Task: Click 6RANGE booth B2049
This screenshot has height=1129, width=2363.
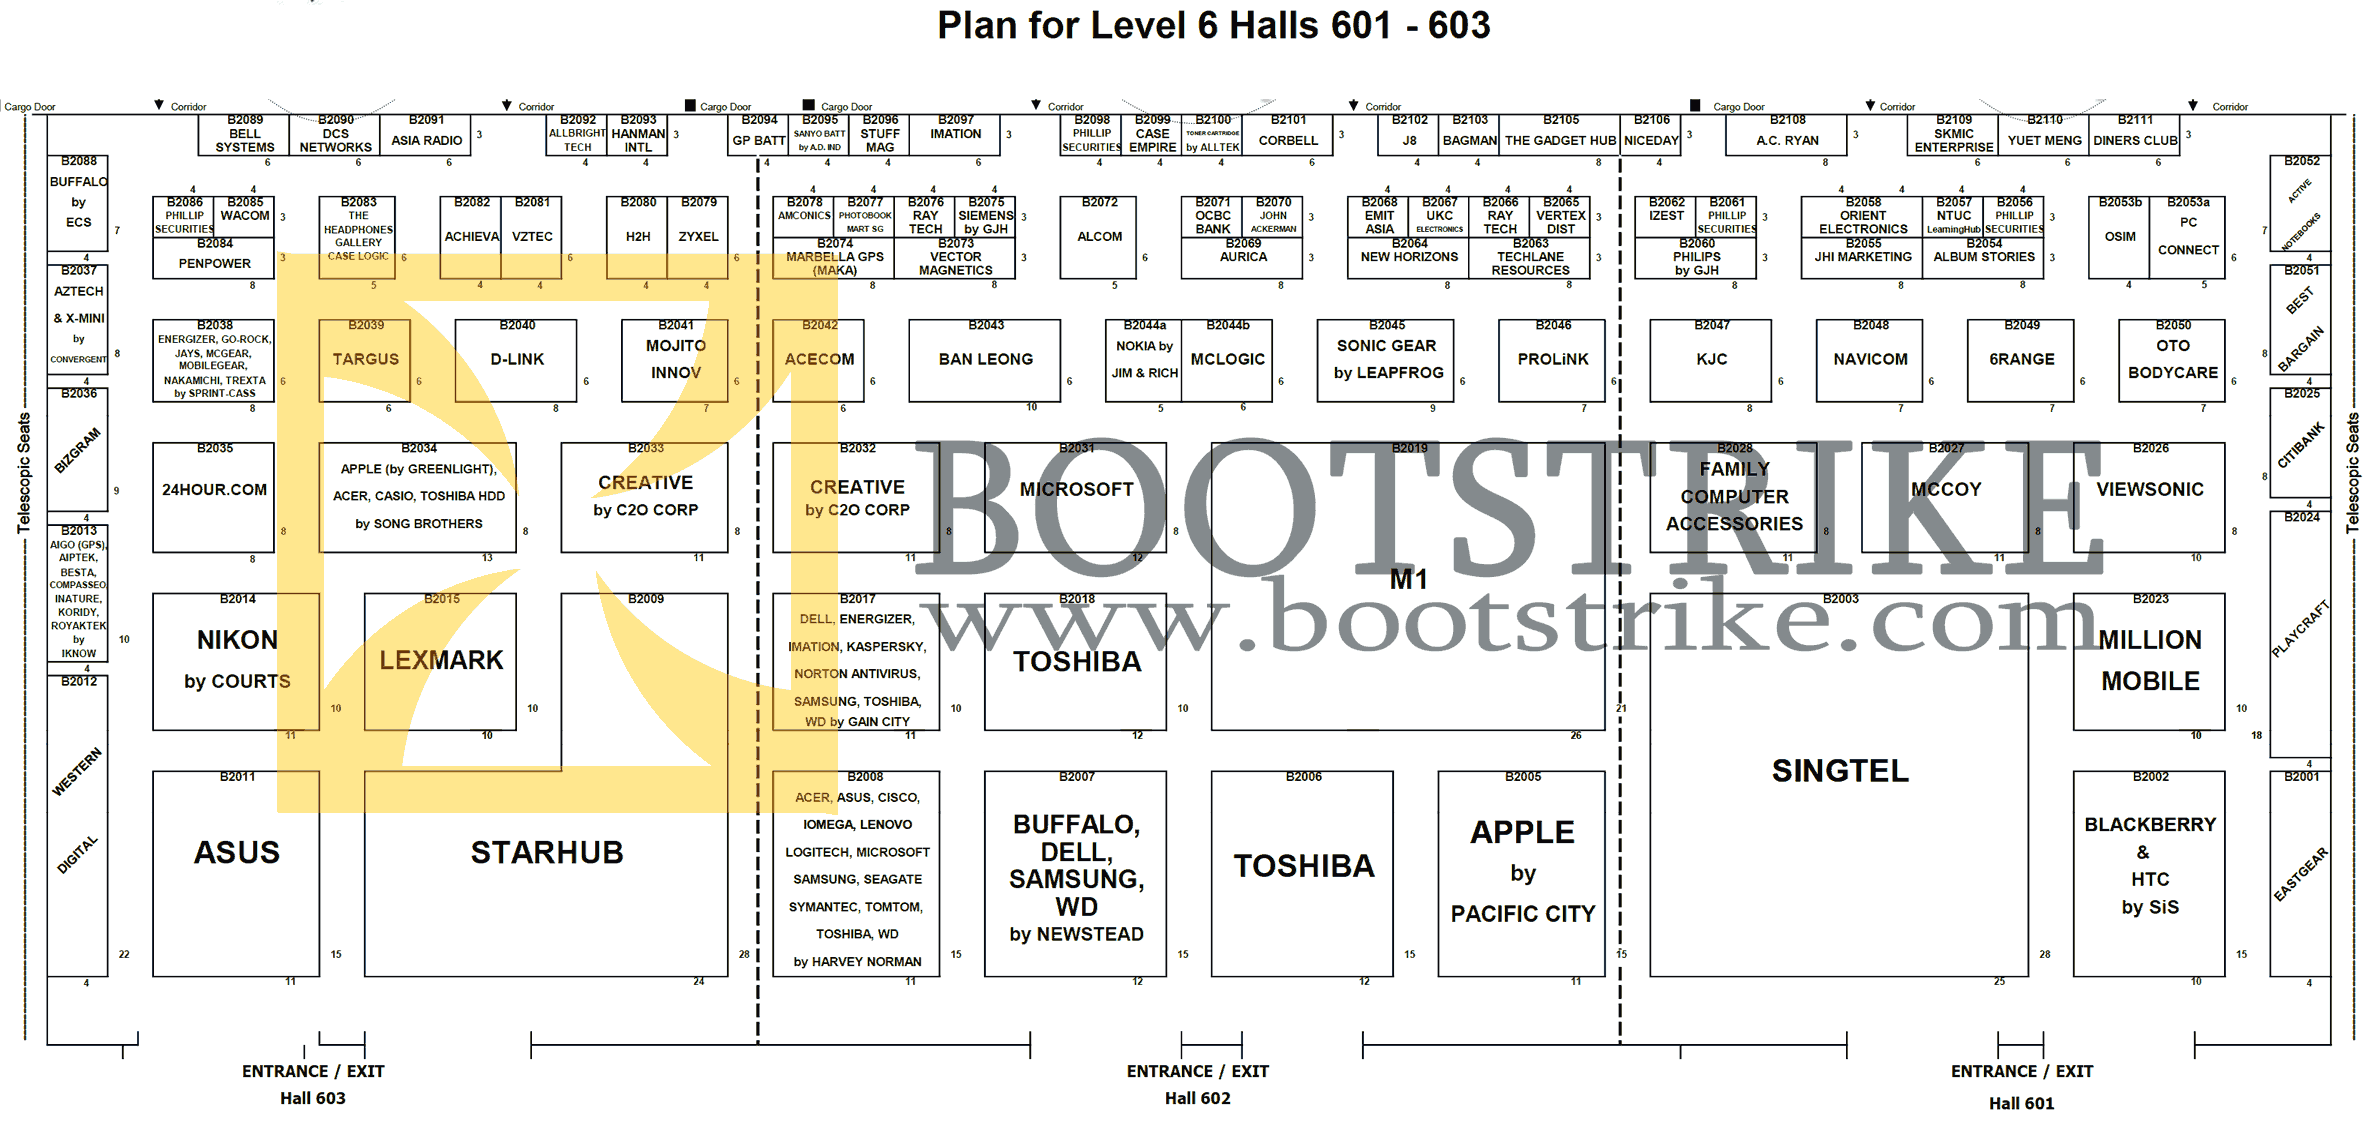Action: click(x=2021, y=360)
